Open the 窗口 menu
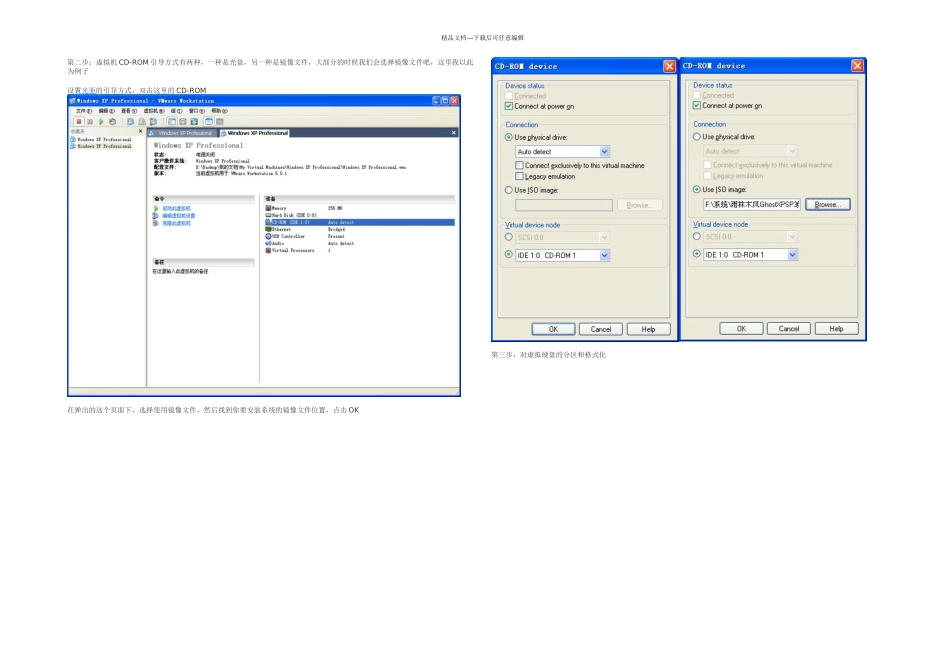 click(x=197, y=111)
